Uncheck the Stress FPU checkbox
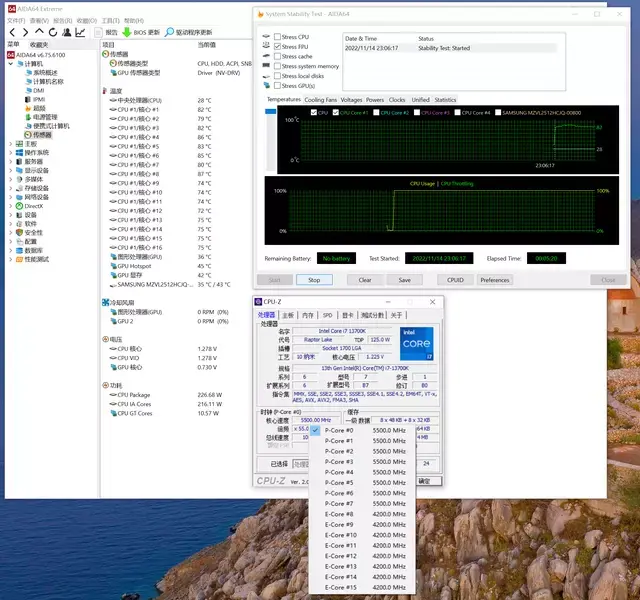640x600 pixels. click(x=278, y=47)
